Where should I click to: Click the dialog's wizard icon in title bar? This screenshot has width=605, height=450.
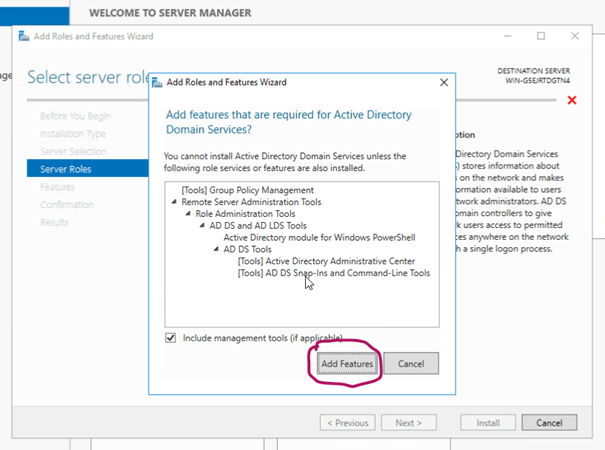tap(157, 82)
